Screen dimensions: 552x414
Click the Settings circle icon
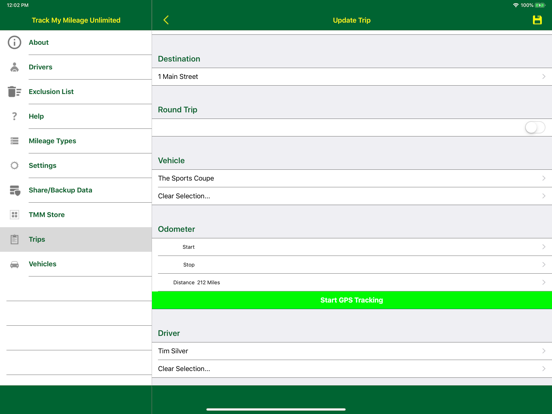(14, 165)
